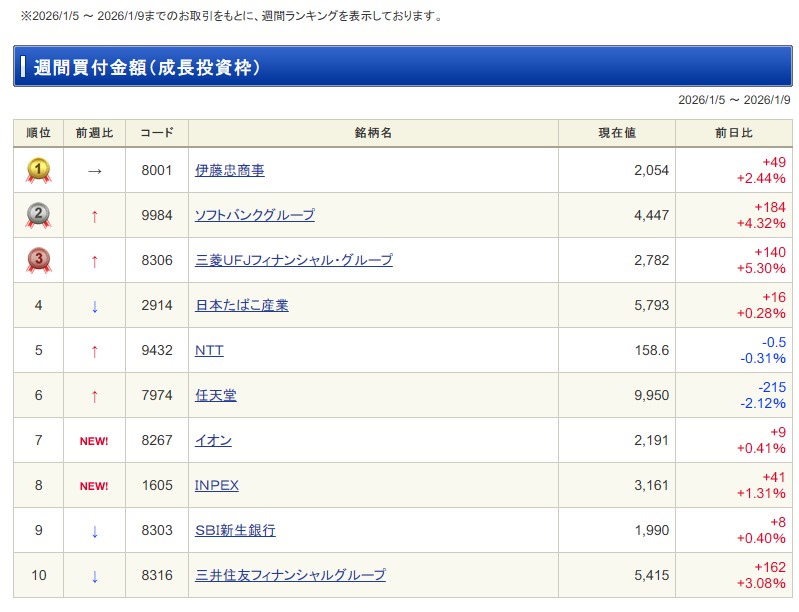The image size is (799, 612).
Task: Click the 週間買付金額(成長投資枠) heading
Action: click(147, 67)
